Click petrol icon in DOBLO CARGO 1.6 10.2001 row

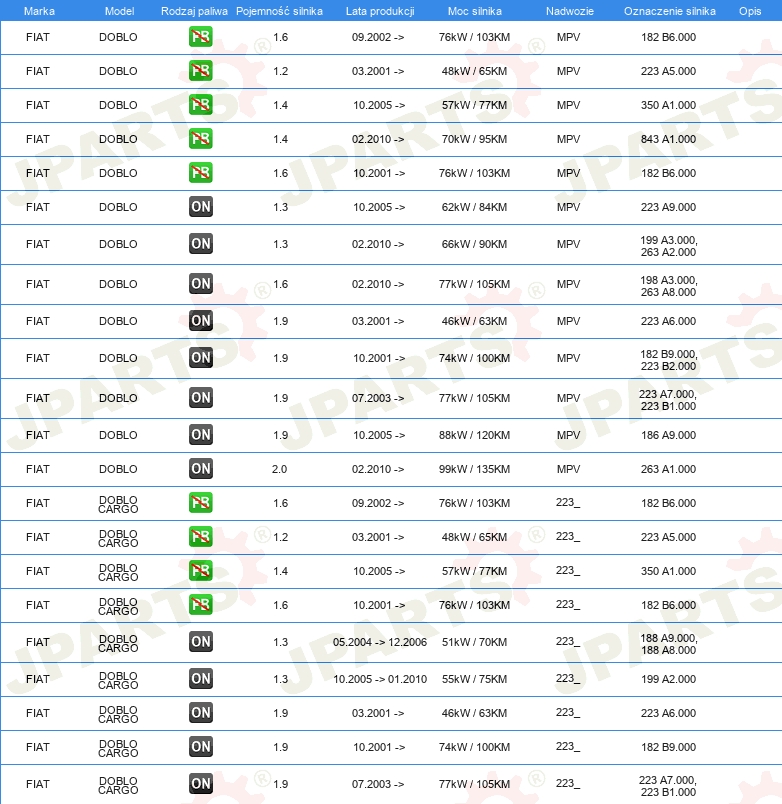coord(200,605)
